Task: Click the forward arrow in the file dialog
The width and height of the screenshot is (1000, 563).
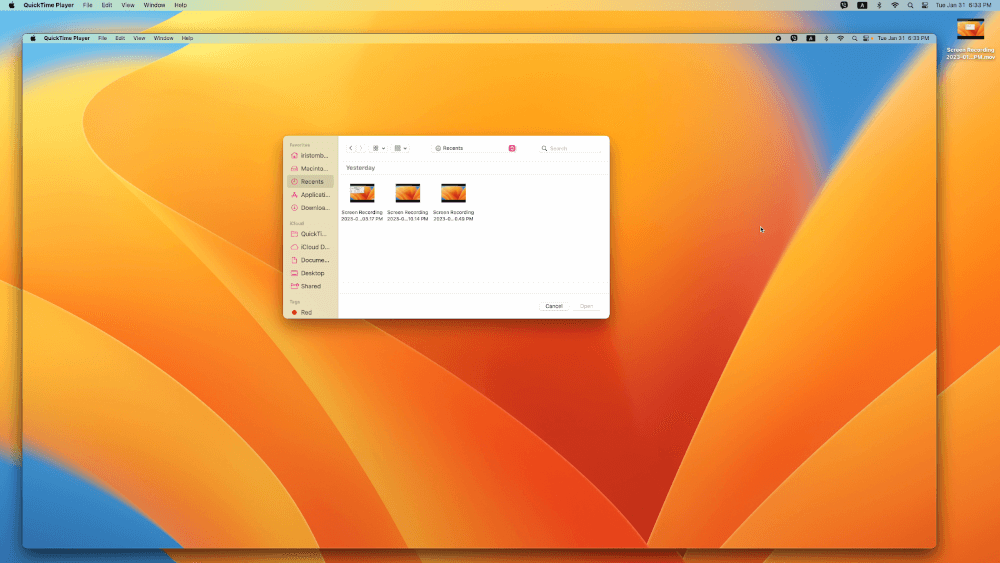Action: click(360, 148)
